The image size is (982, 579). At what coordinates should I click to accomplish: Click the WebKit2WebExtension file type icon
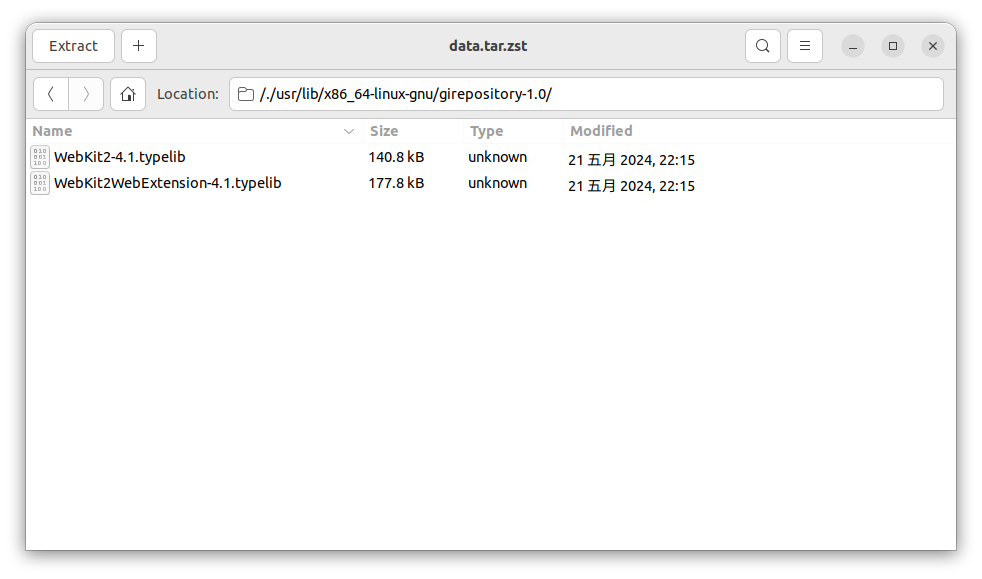pyautogui.click(x=39, y=183)
